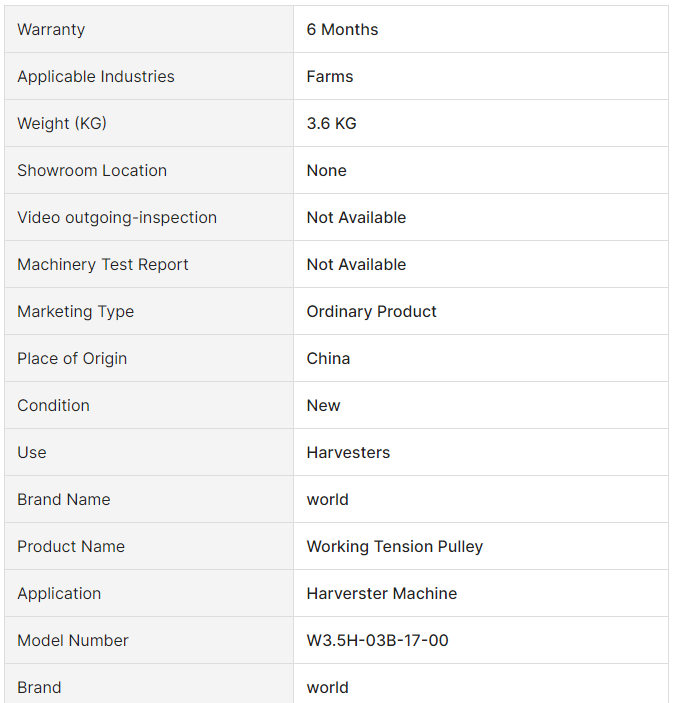Click the Machinery Test Report label
The height and width of the screenshot is (703, 677).
click(x=103, y=265)
